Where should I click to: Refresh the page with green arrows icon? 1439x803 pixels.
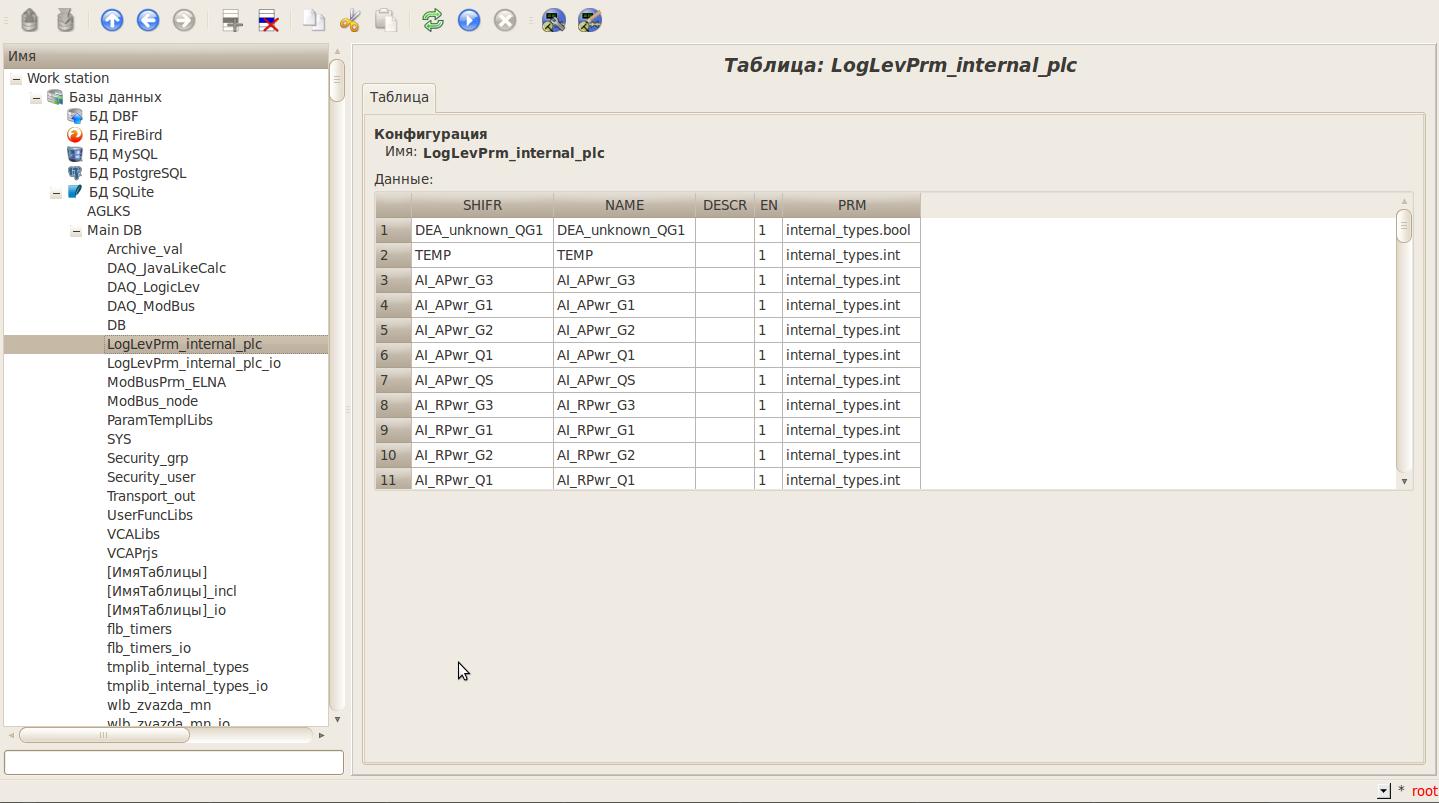(433, 20)
